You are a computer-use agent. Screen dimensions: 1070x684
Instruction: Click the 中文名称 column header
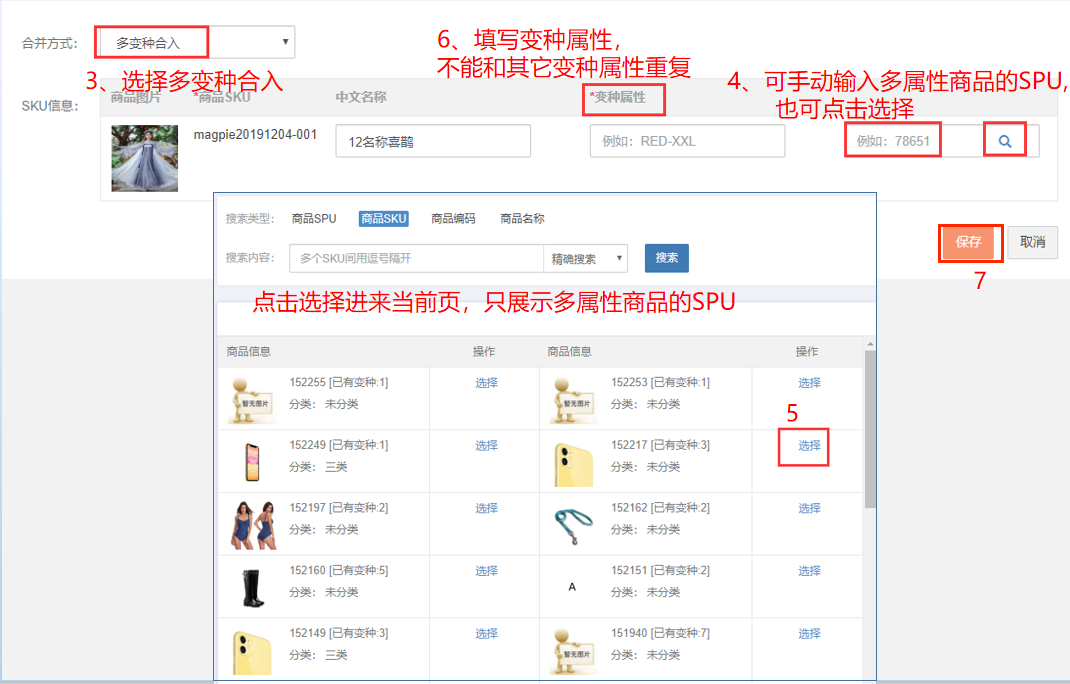click(361, 97)
